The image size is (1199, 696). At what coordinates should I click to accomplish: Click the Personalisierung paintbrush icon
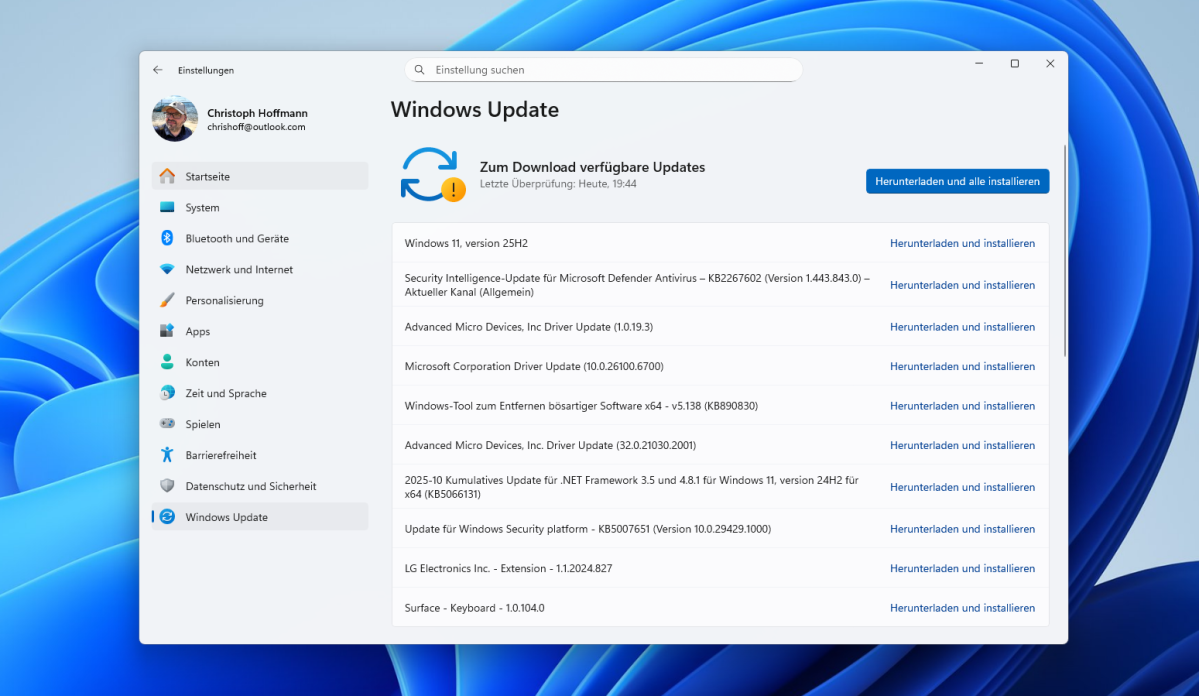[167, 300]
